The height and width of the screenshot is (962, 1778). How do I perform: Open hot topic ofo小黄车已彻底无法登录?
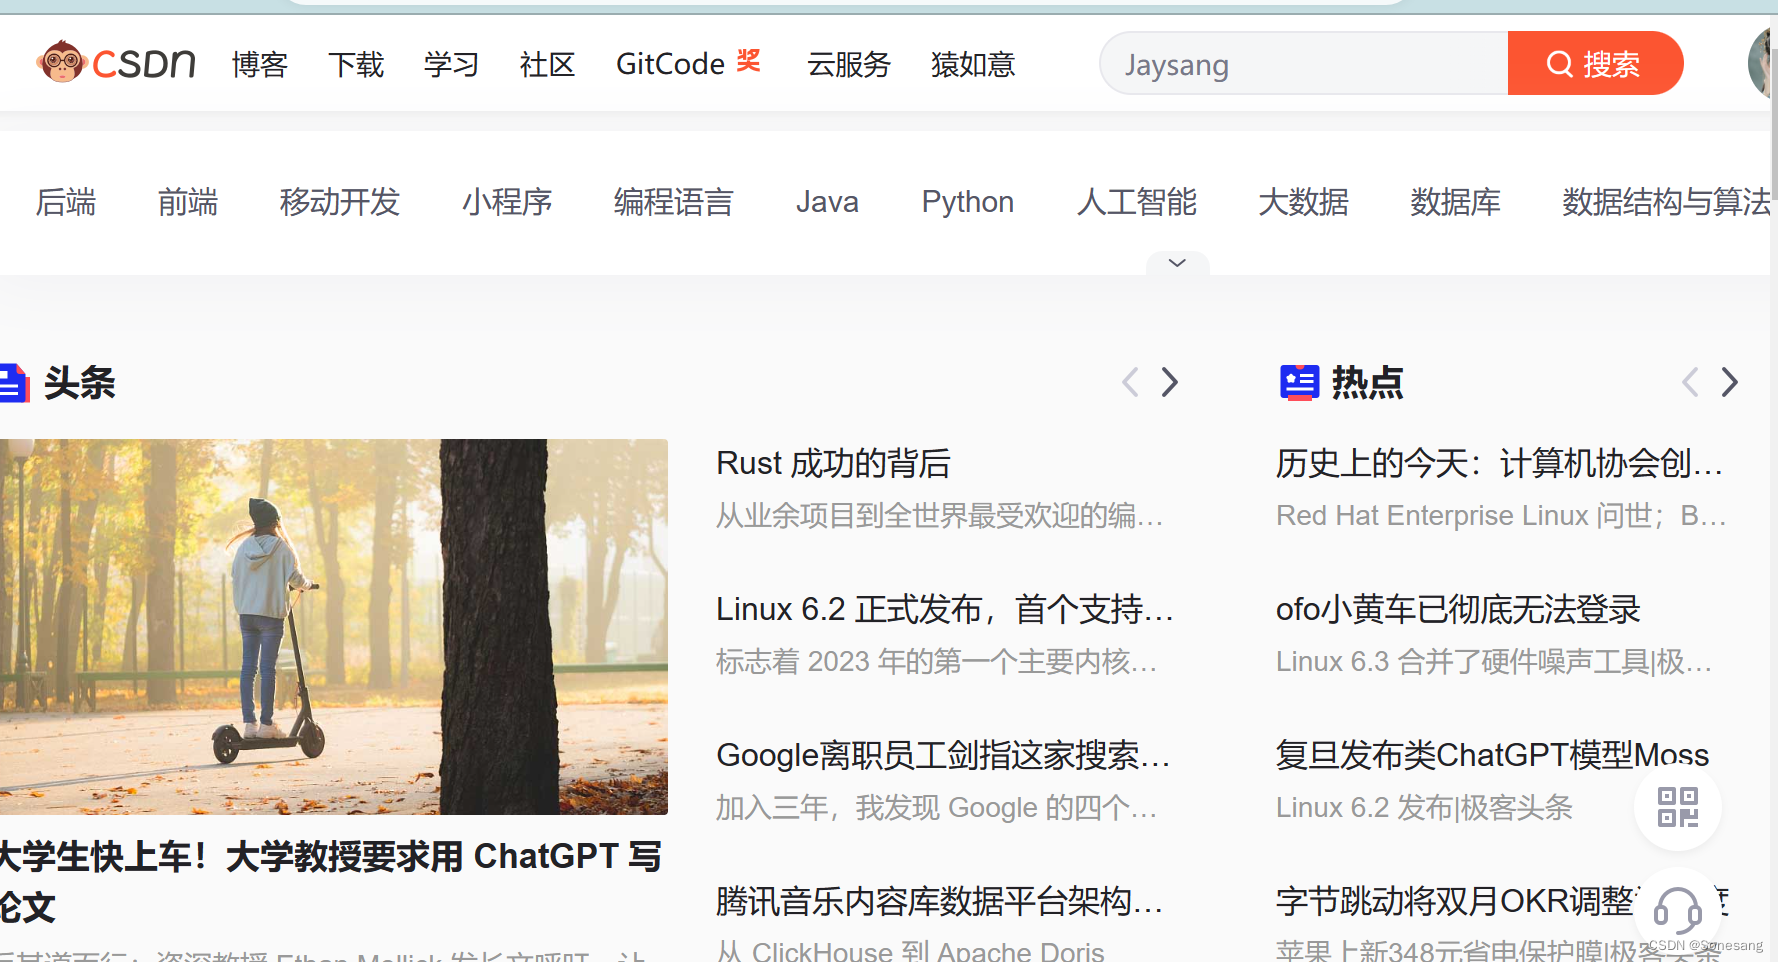[1458, 609]
